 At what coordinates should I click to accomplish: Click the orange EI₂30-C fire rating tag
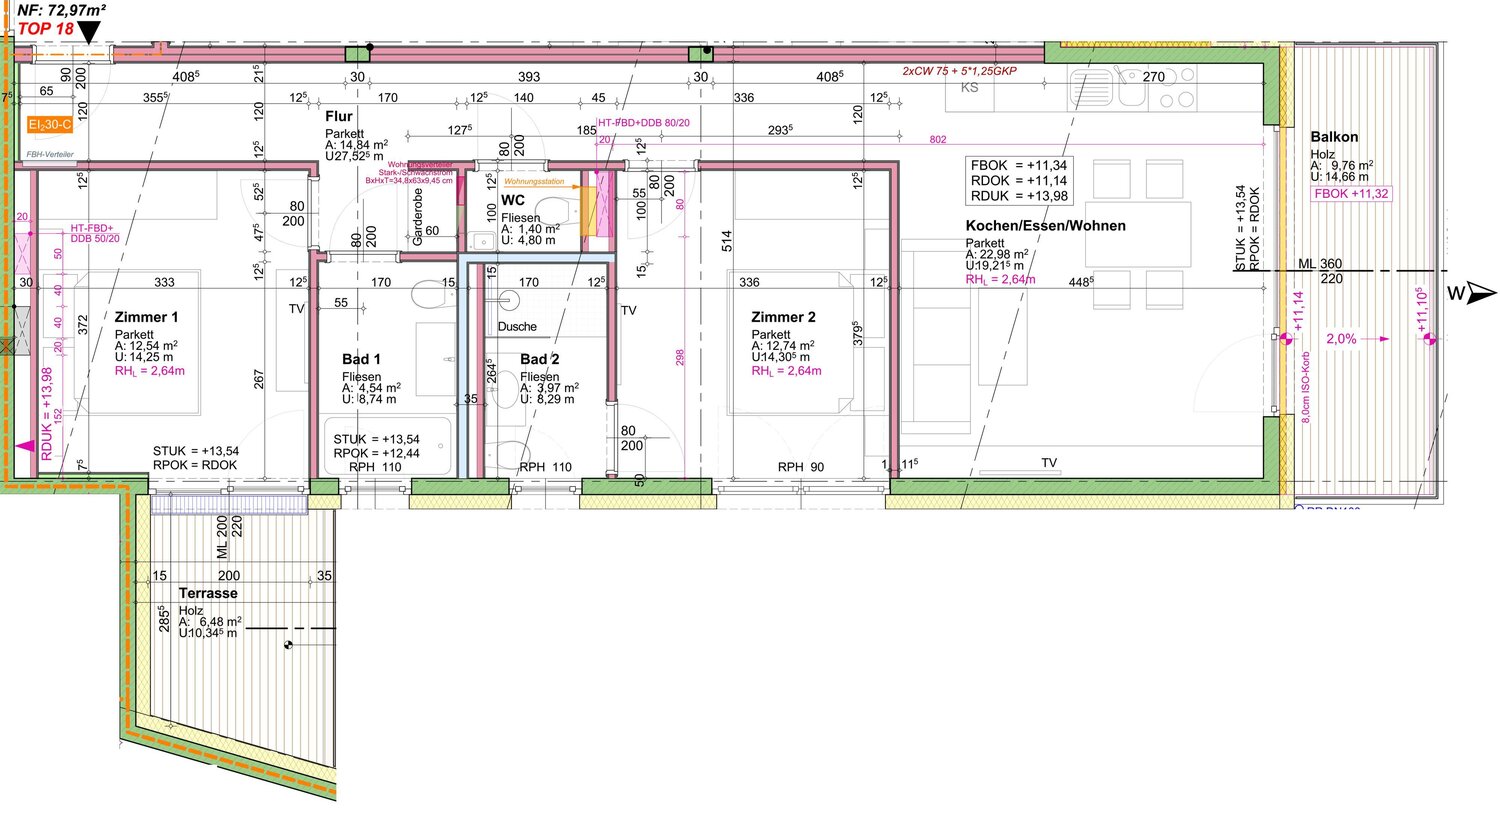(50, 125)
